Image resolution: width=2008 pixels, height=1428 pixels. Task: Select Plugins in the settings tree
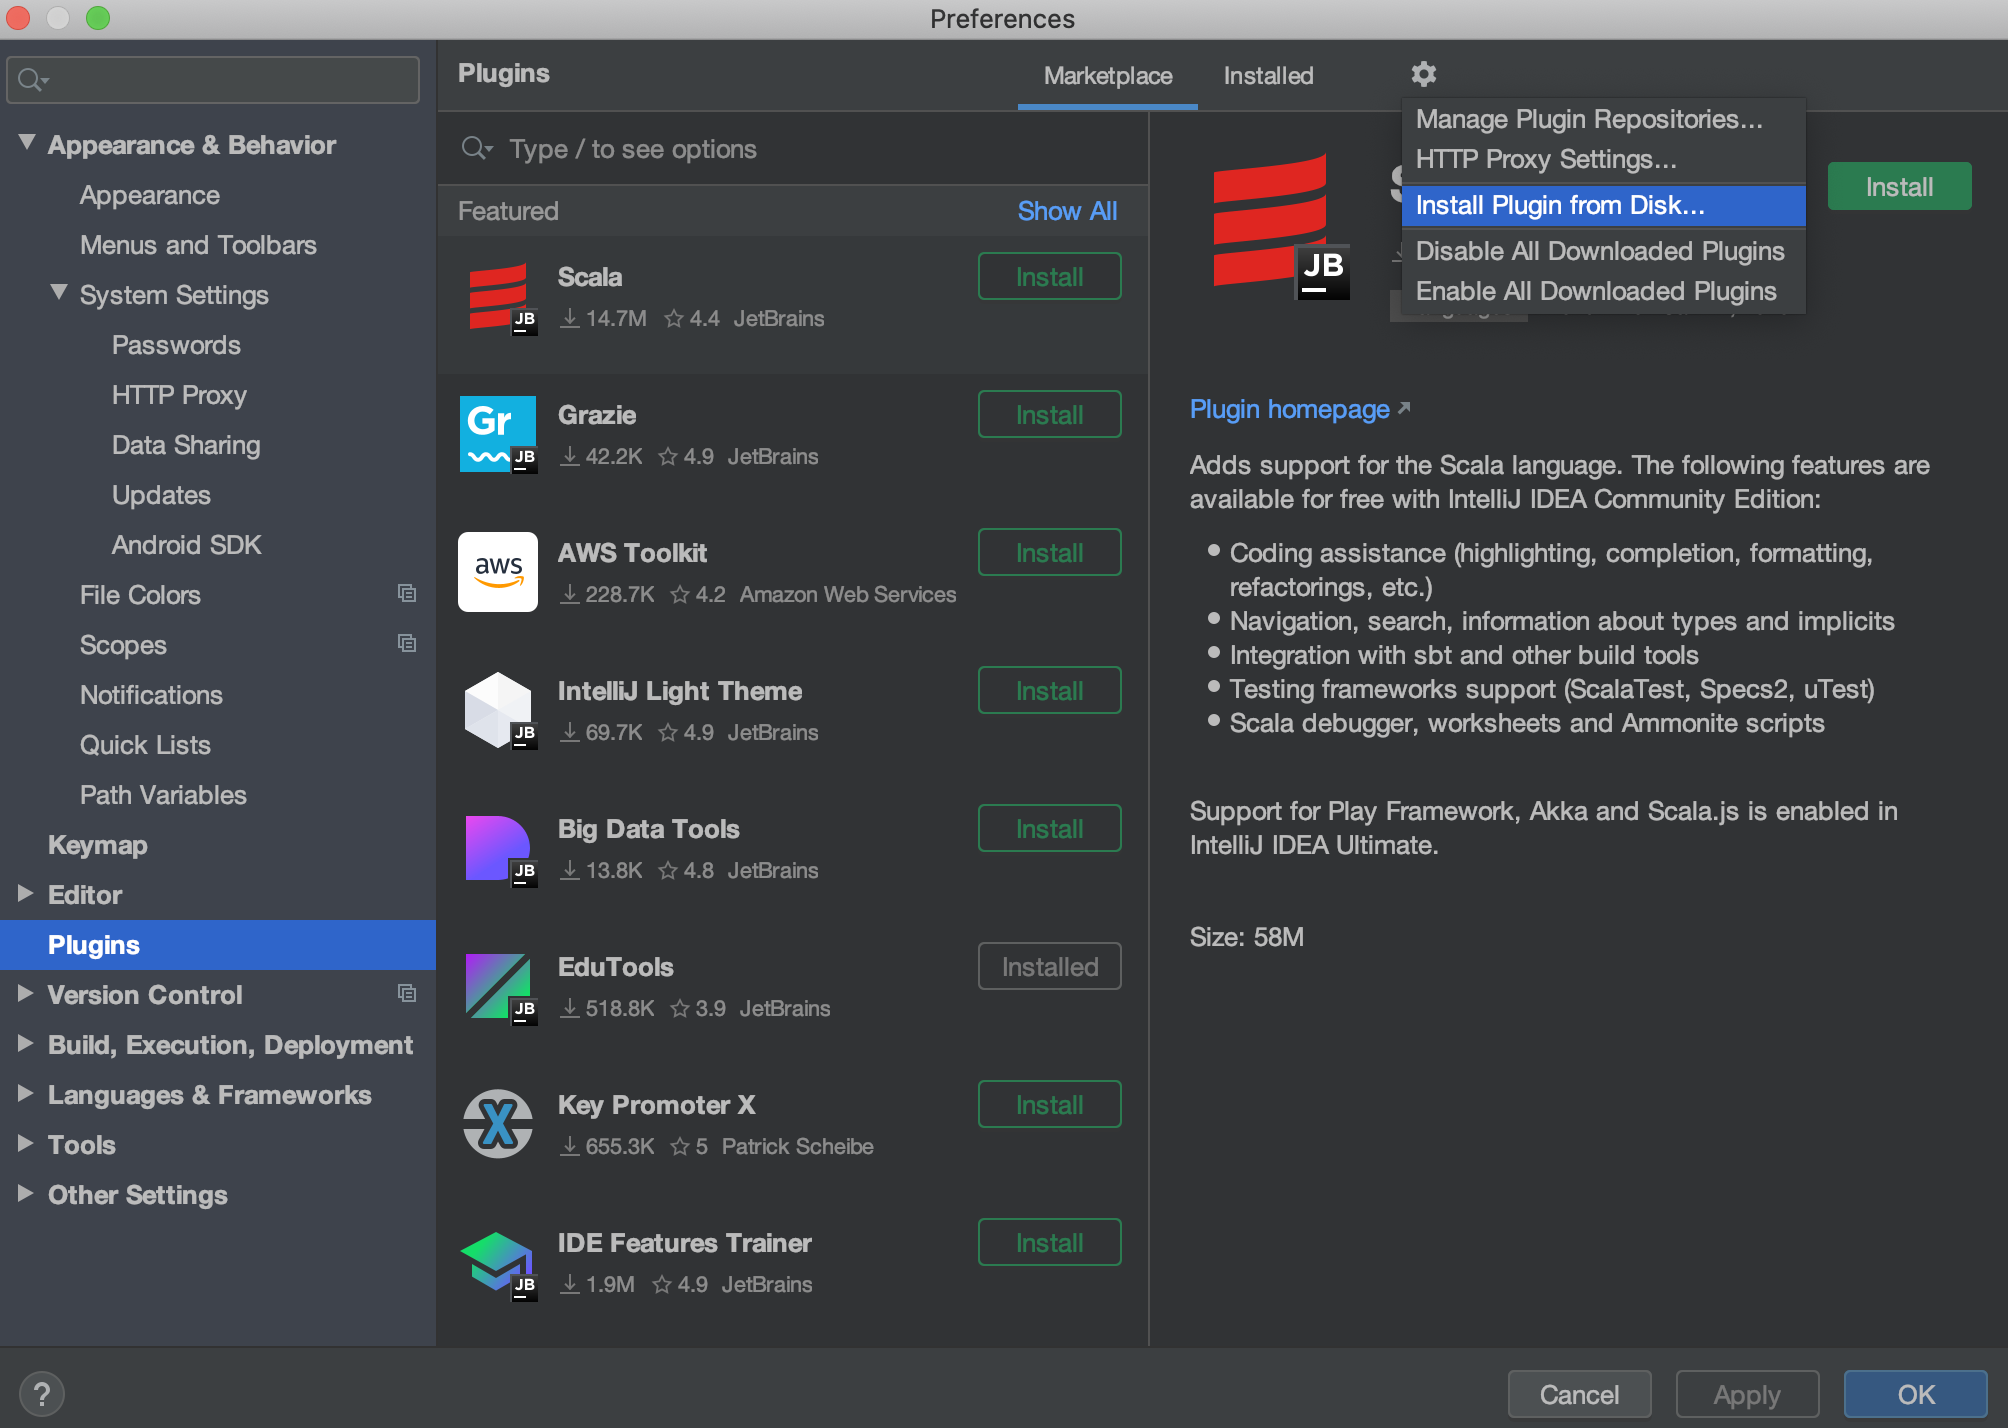[x=218, y=944]
